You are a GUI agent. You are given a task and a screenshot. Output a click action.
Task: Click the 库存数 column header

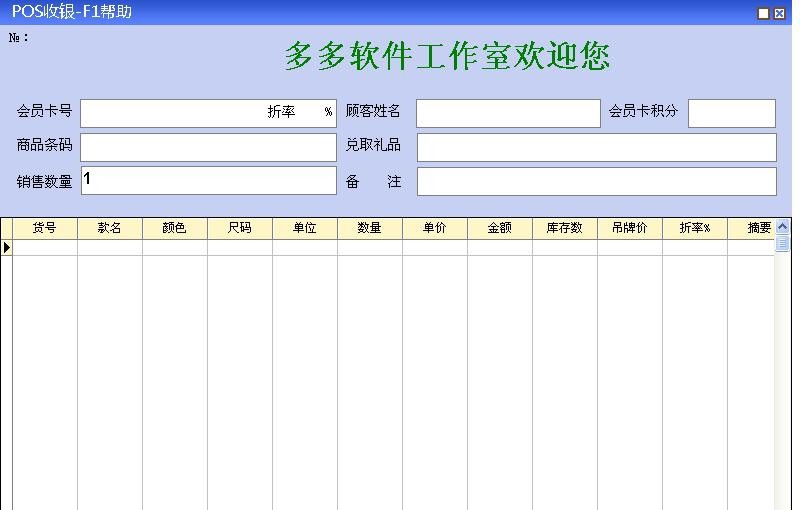coord(565,228)
